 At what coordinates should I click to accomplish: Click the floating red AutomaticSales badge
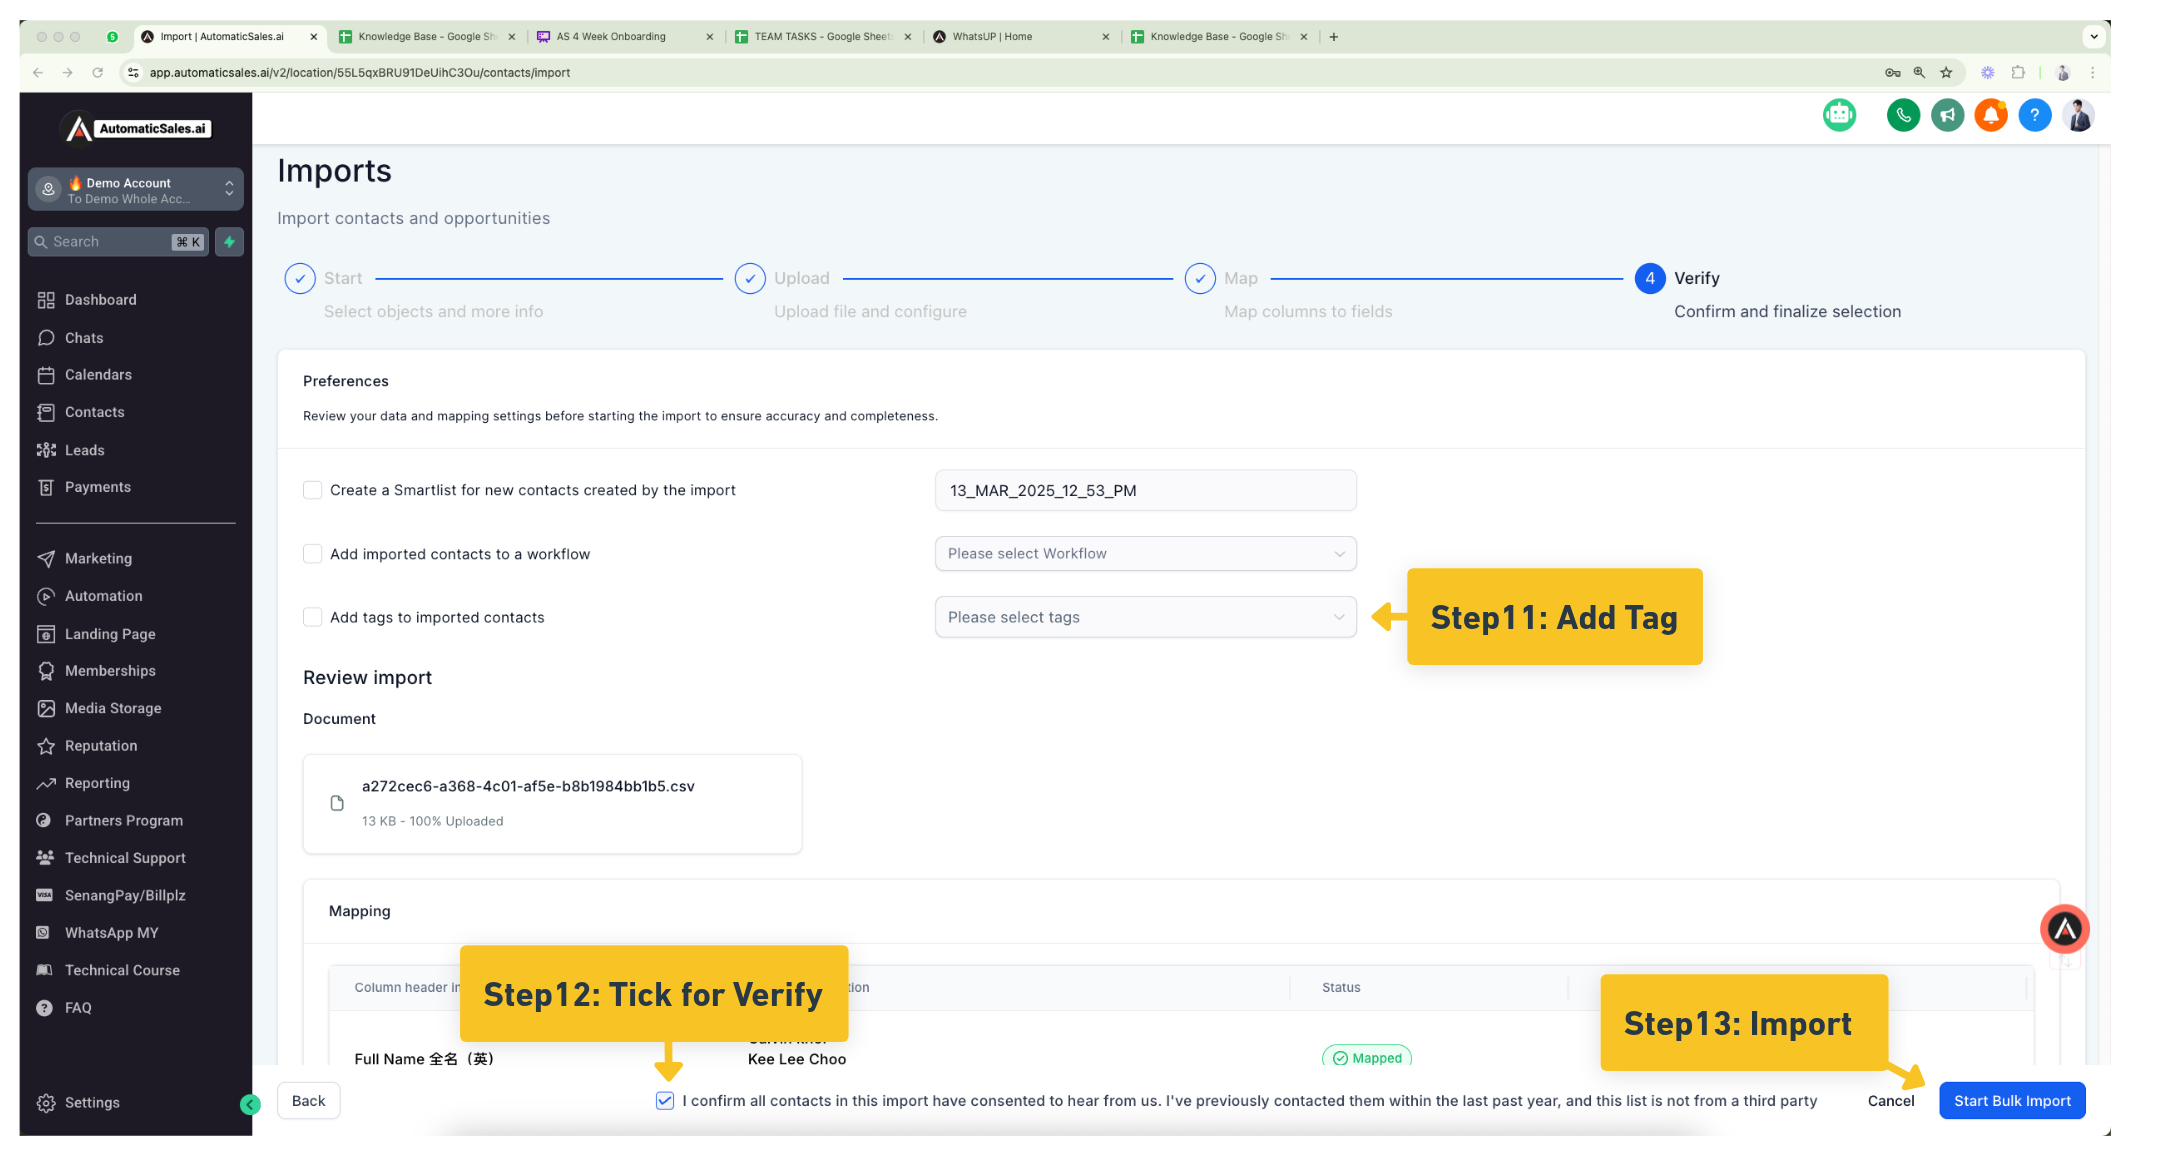tap(2064, 930)
